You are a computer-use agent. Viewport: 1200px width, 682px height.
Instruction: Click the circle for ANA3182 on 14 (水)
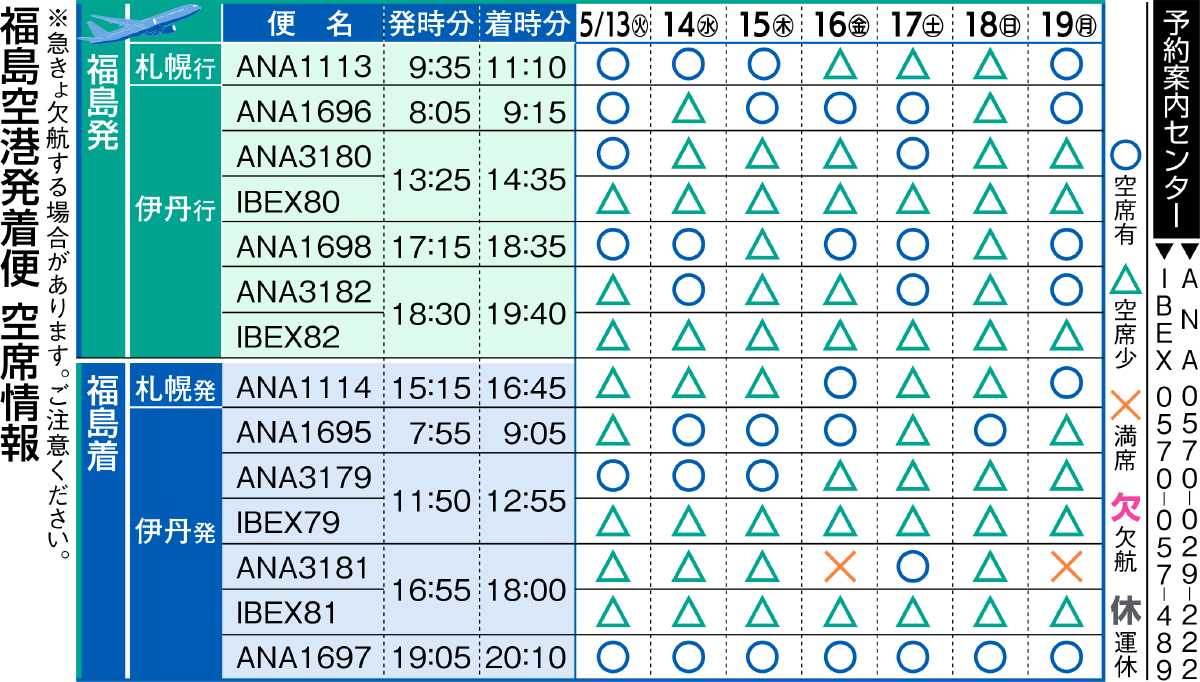tap(689, 289)
